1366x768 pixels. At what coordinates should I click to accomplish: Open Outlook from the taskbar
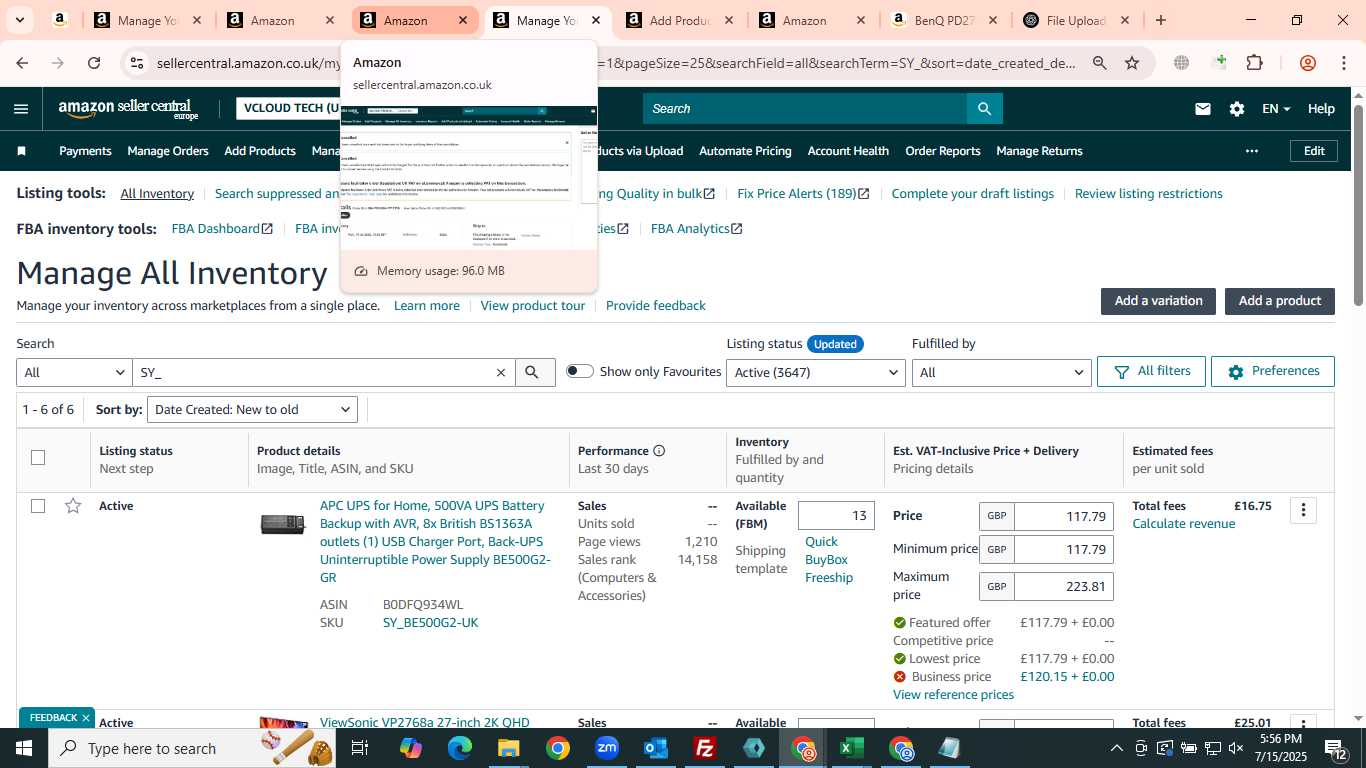click(656, 748)
